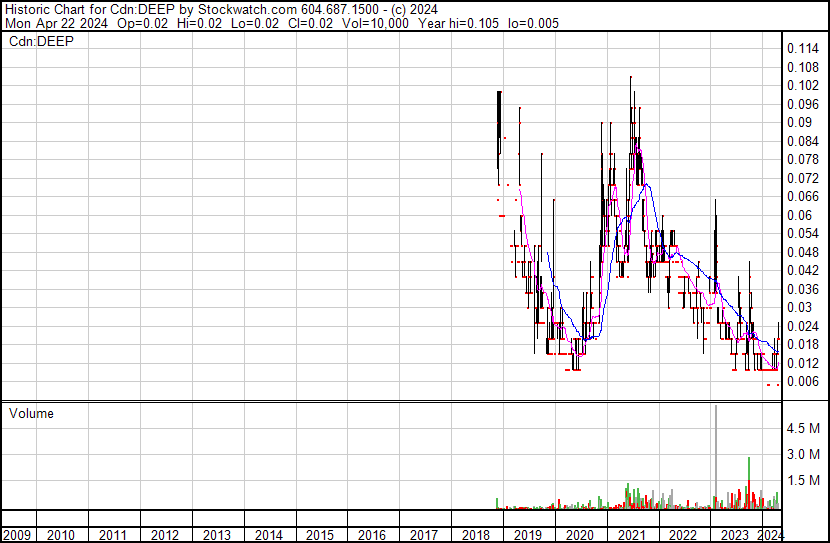Click the 0.018 price axis label
The image size is (830, 543).
803,345
